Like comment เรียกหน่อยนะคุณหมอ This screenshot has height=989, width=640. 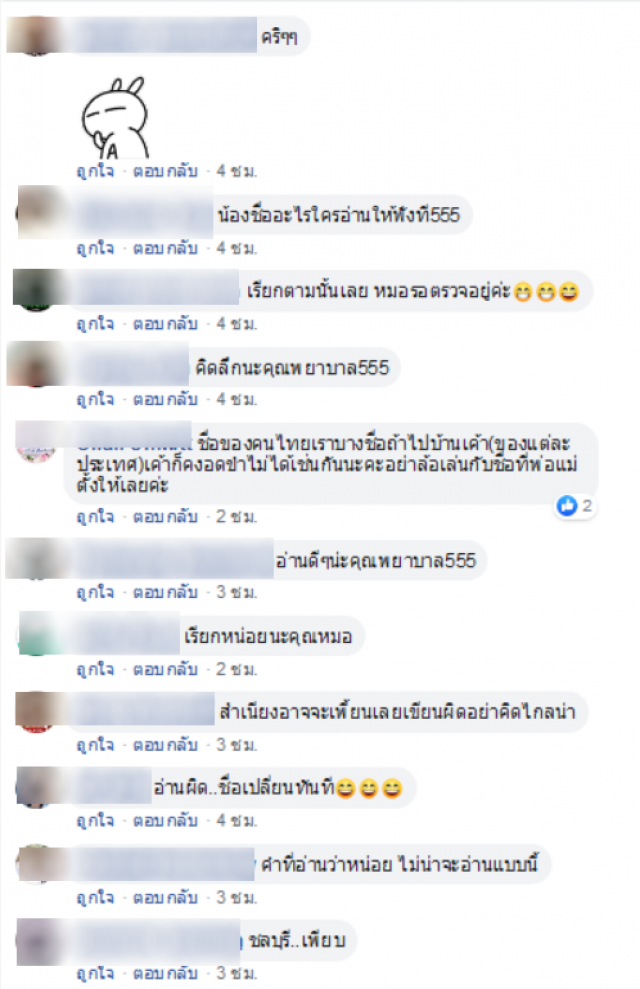pyautogui.click(x=95, y=669)
